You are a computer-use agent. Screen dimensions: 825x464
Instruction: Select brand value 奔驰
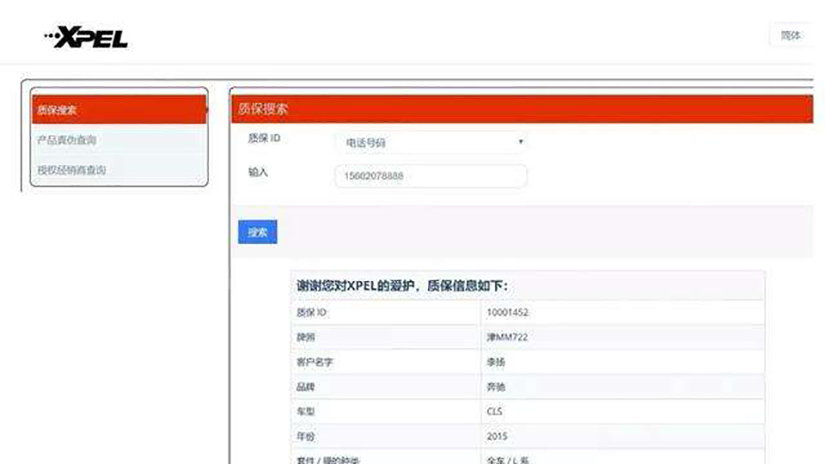point(496,387)
